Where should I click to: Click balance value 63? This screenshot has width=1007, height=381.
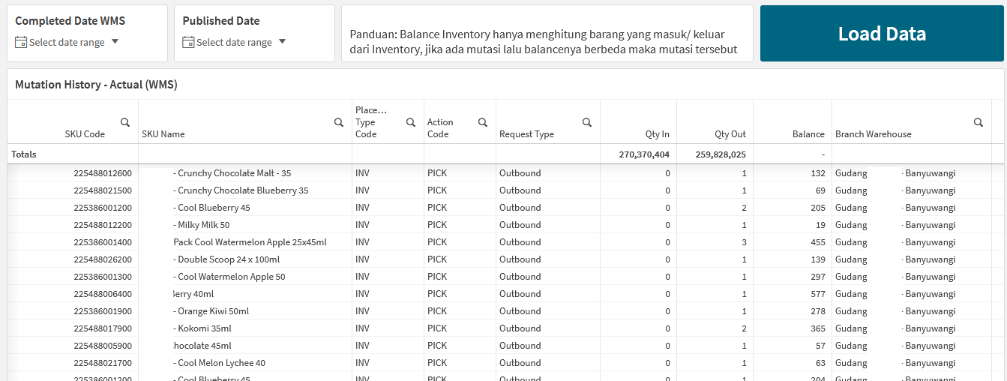coord(820,363)
